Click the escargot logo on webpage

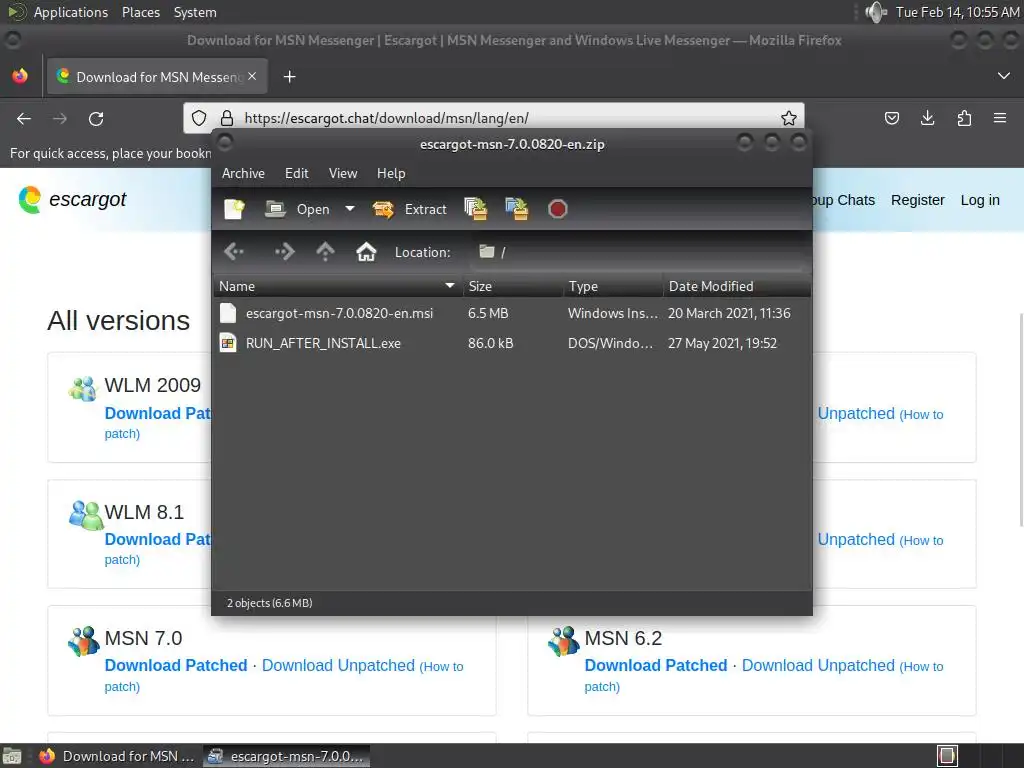coord(72,200)
